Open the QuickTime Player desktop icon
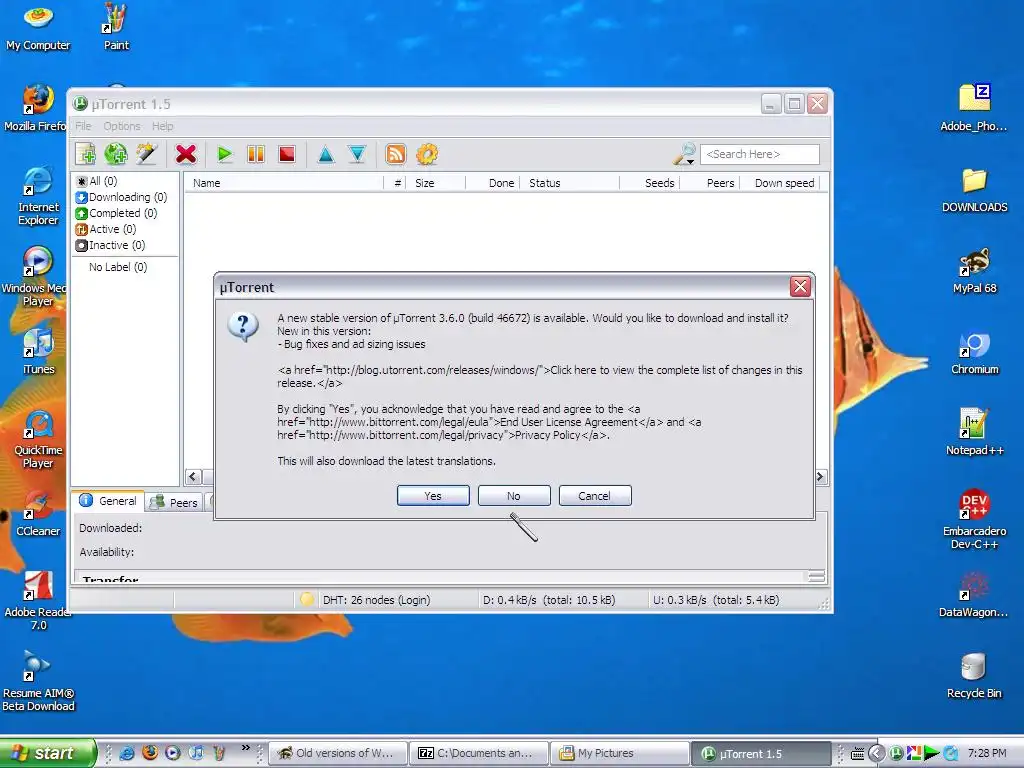The height and width of the screenshot is (768, 1024). (38, 439)
